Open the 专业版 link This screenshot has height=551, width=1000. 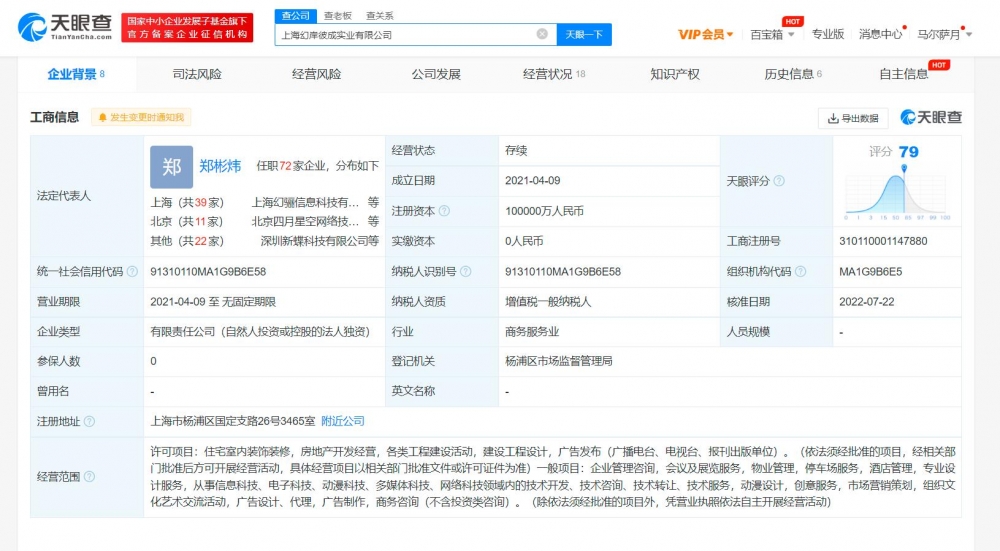click(x=827, y=34)
